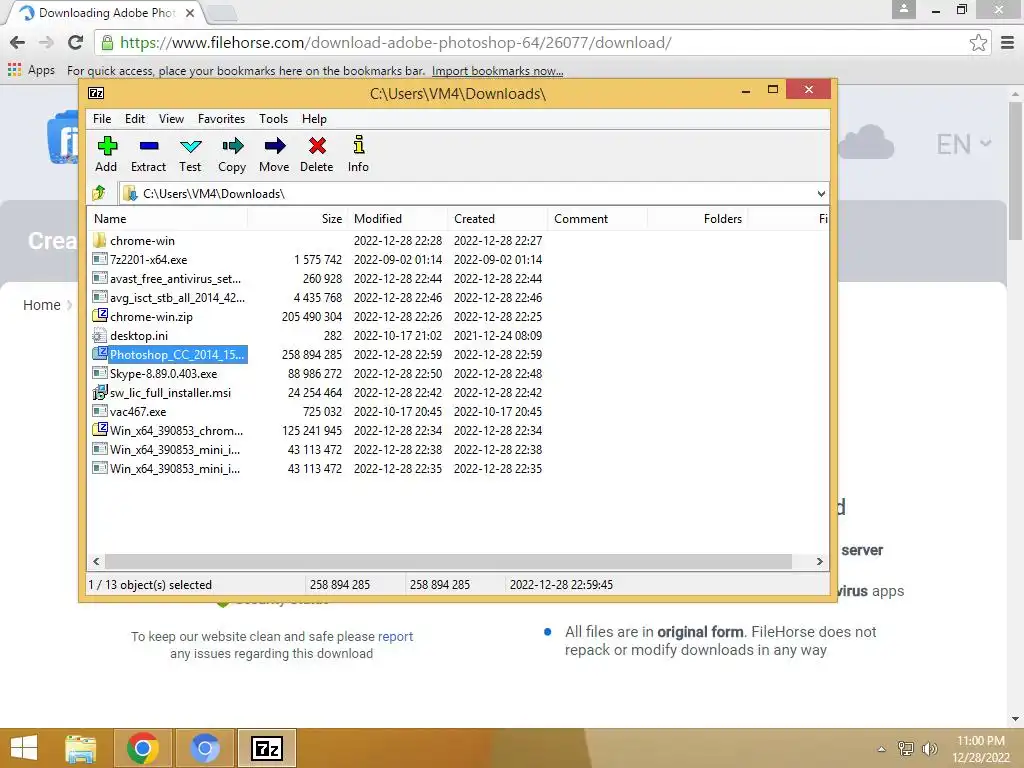This screenshot has height=768, width=1024.
Task: Open the Favorites menu
Action: tap(221, 119)
